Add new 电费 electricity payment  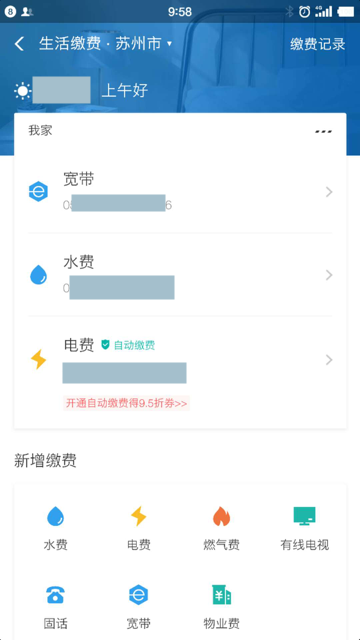[138, 528]
